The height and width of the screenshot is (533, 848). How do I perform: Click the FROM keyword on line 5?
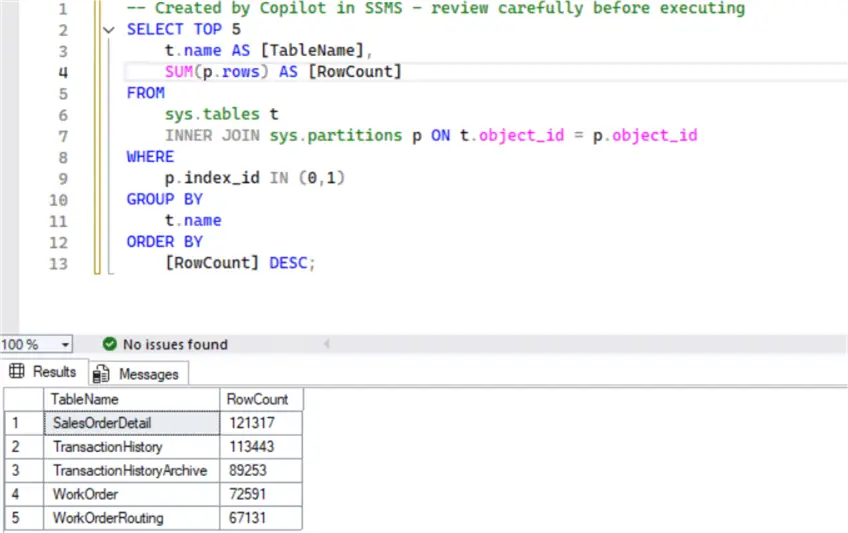[x=145, y=93]
